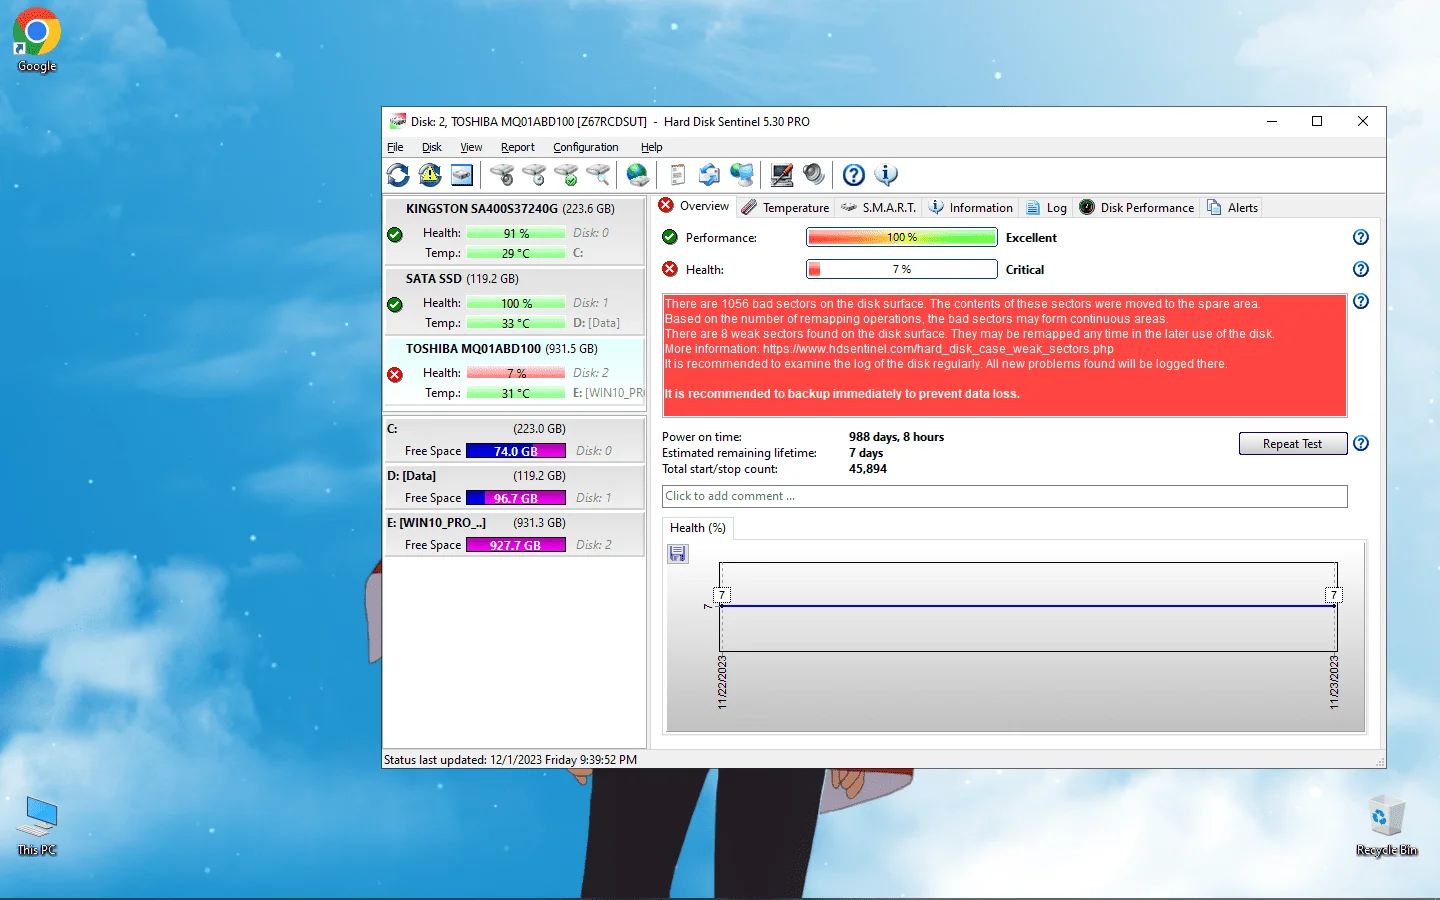Open the Report menu
The height and width of the screenshot is (900, 1440).
[x=518, y=147]
